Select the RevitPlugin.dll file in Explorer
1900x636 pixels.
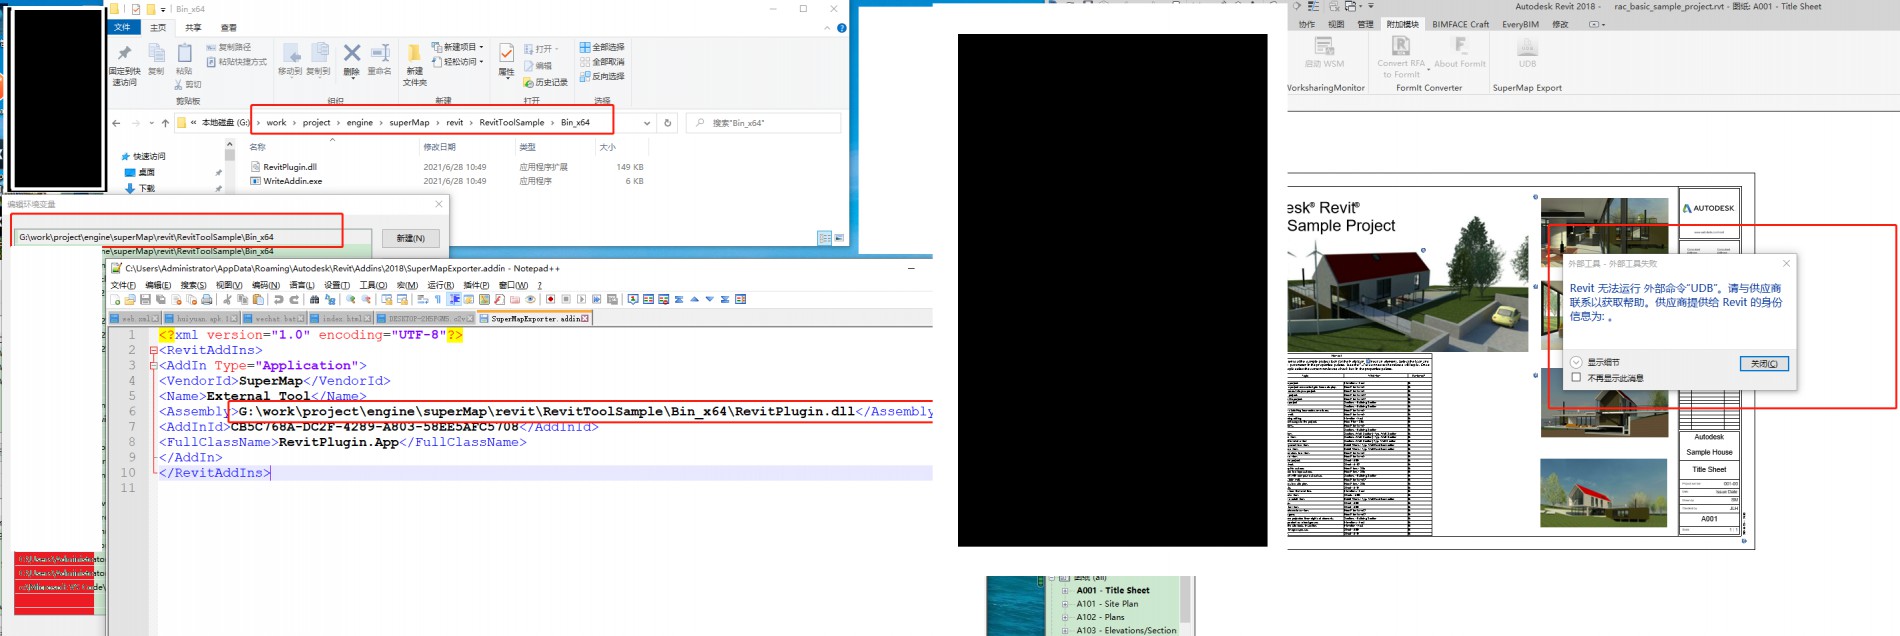(x=290, y=167)
